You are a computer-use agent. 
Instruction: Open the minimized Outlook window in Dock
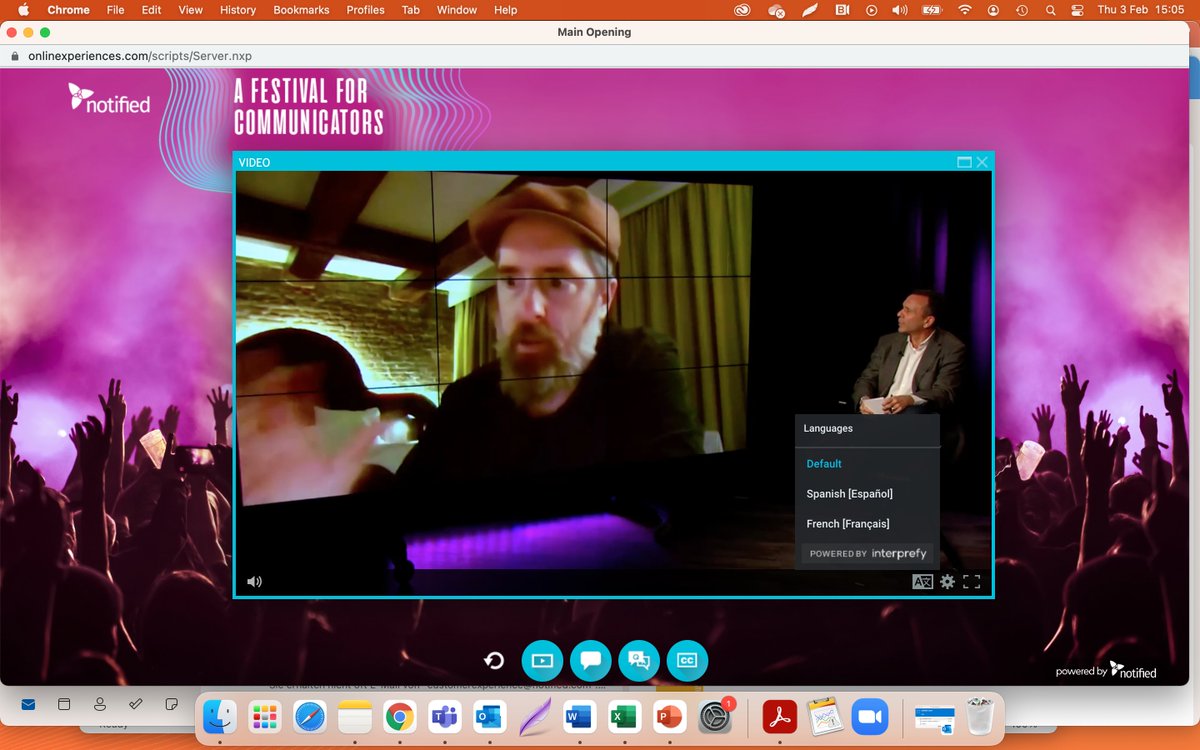934,717
